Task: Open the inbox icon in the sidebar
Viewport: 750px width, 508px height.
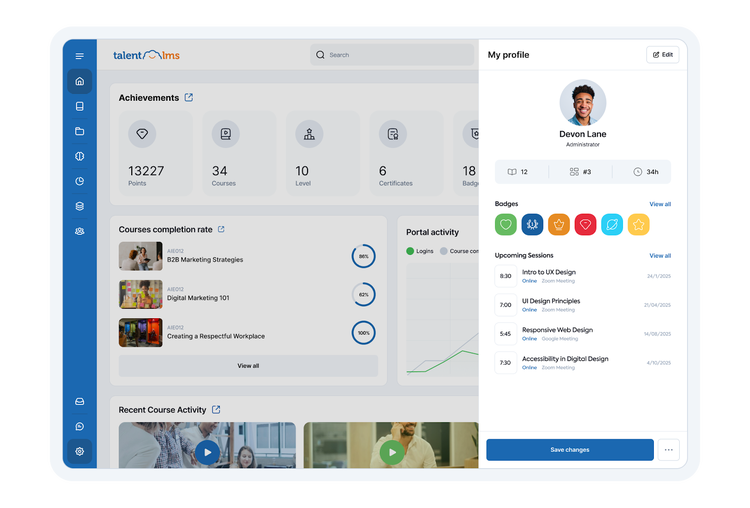Action: point(79,401)
